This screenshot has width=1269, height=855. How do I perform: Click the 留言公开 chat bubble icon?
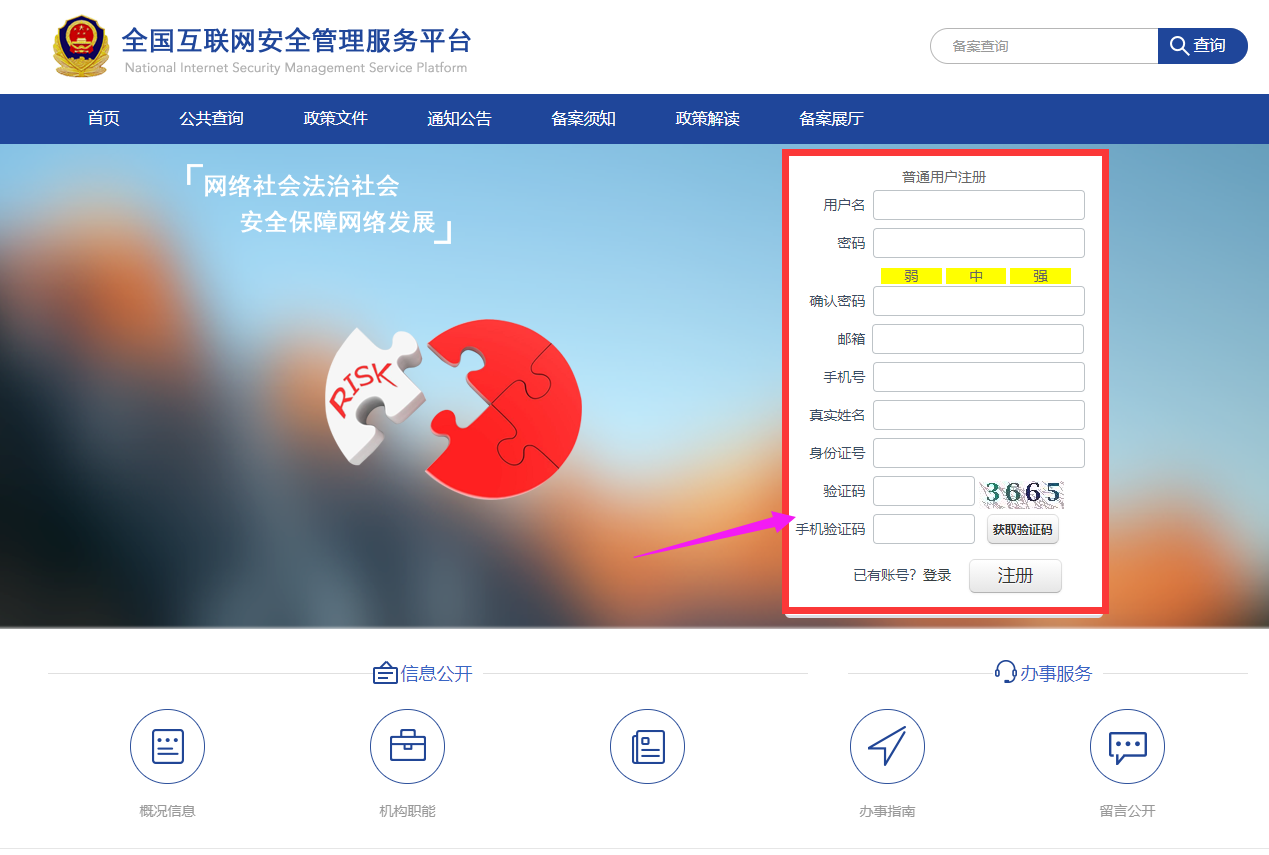coord(1127,747)
